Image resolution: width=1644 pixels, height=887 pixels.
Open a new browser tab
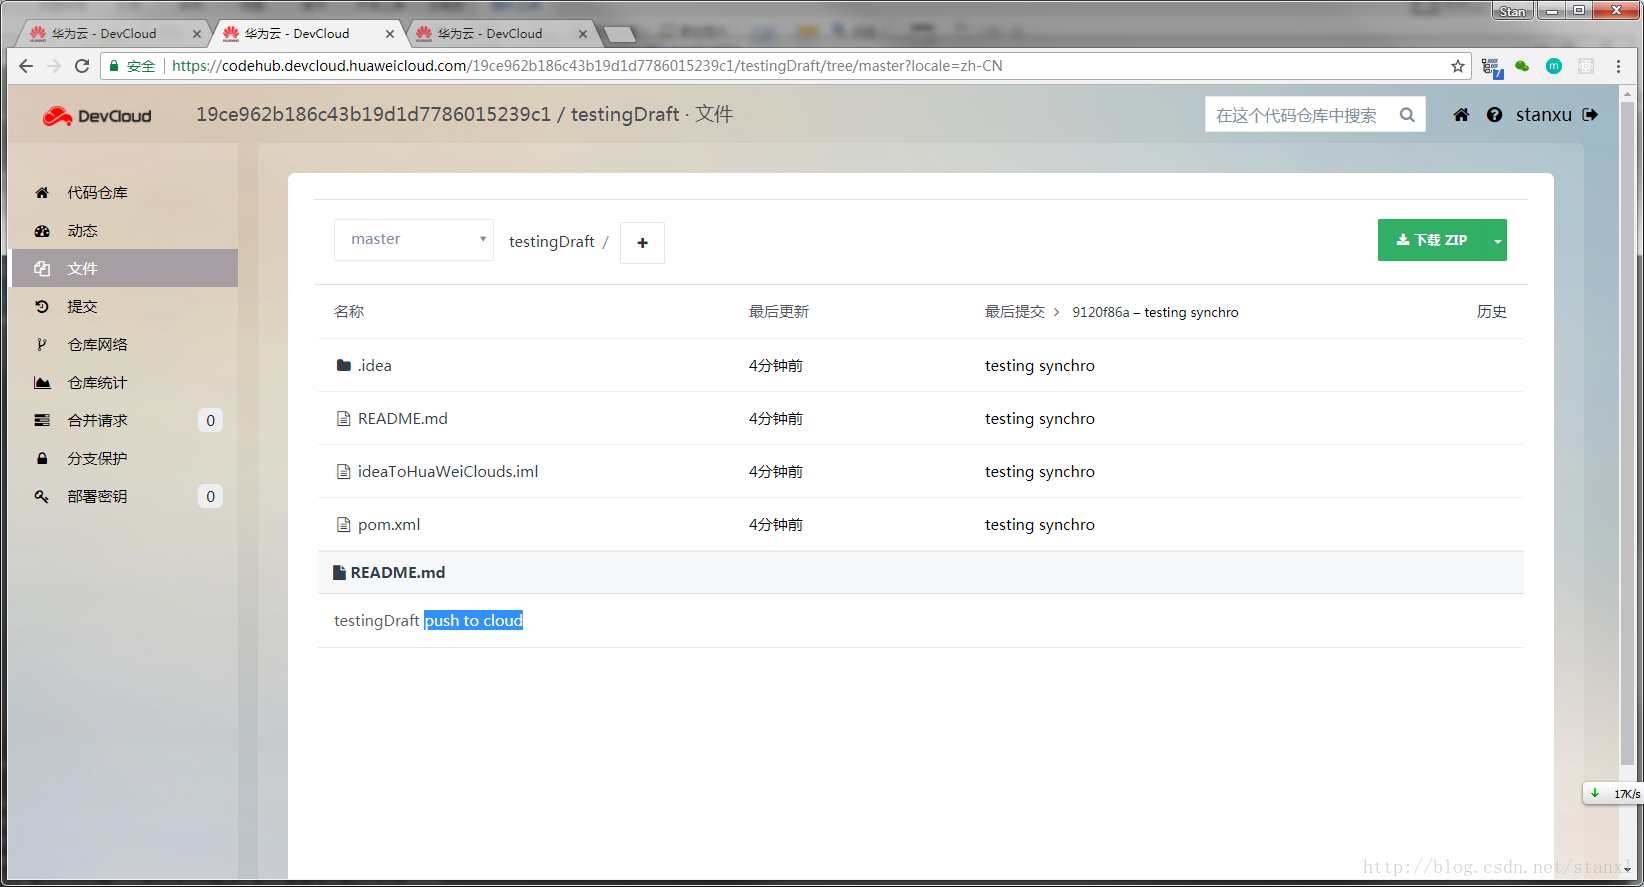[620, 35]
